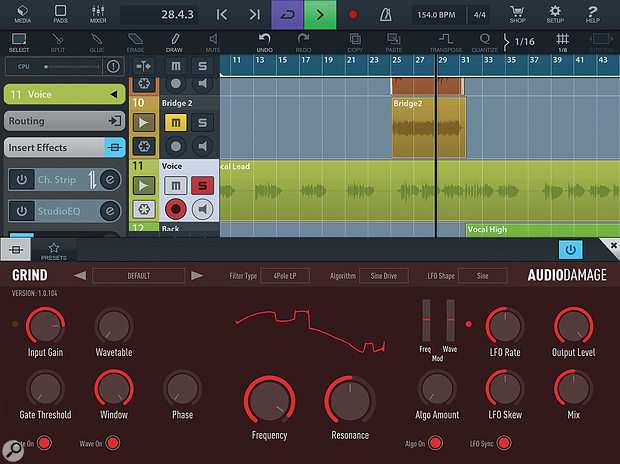Solo all tracks with global S button
This screenshot has height=464, width=620.
[202, 66]
